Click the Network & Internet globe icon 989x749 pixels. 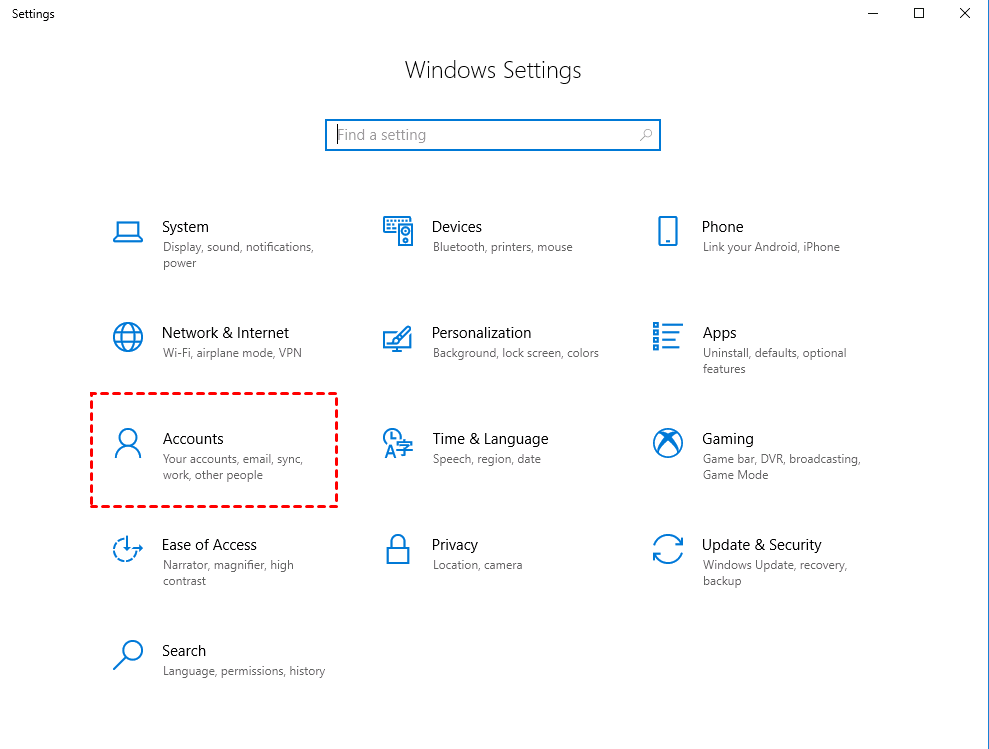pyautogui.click(x=128, y=337)
